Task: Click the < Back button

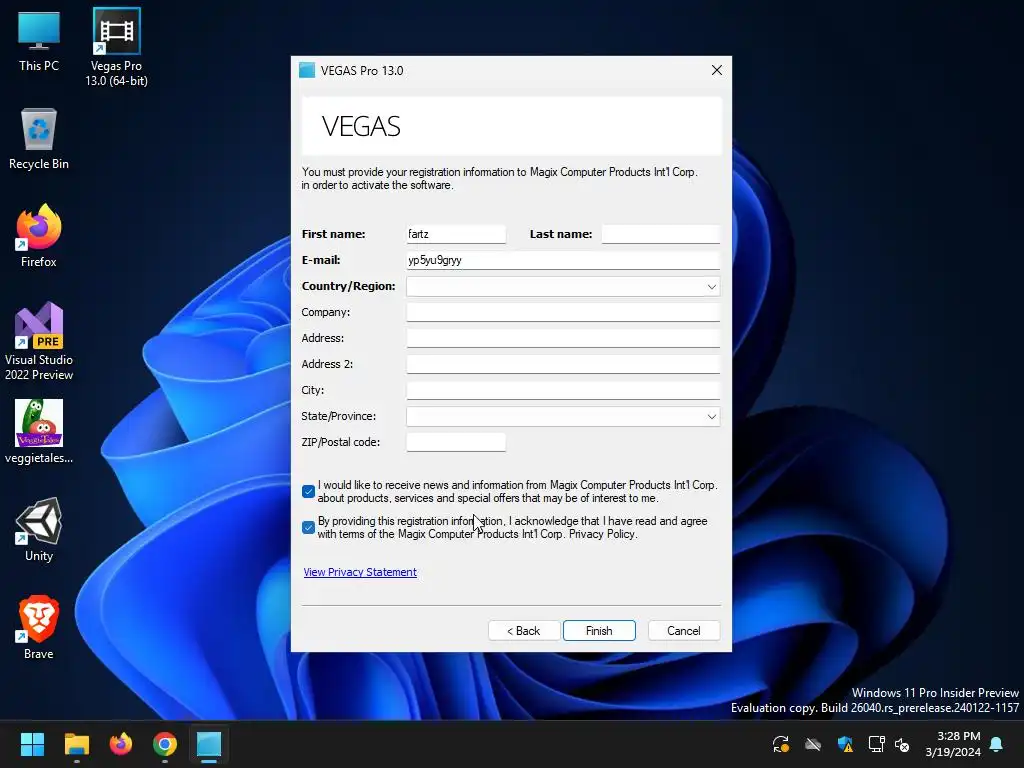Action: [x=524, y=631]
